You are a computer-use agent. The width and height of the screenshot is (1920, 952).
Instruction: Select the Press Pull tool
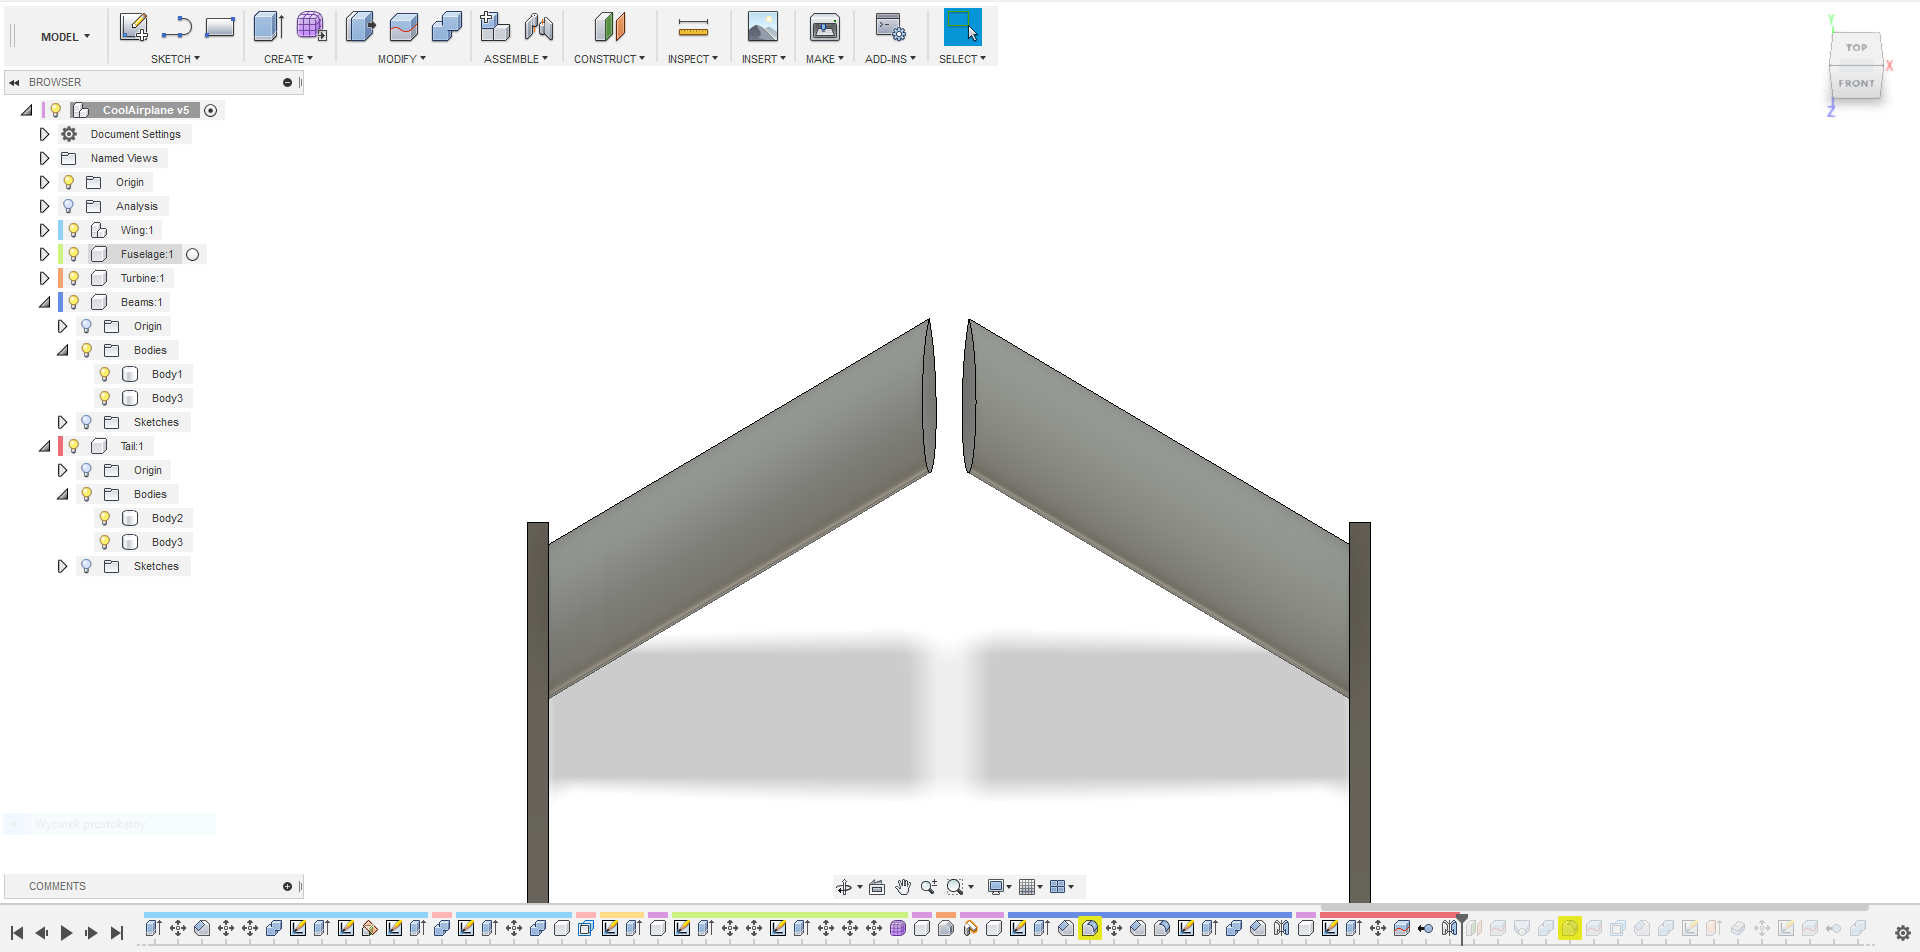(360, 27)
